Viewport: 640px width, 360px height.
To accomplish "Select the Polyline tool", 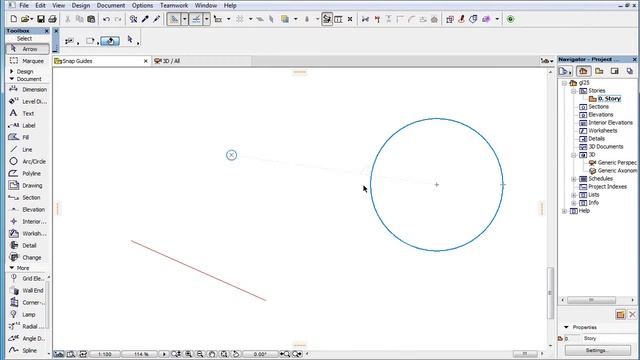I will tap(28, 173).
